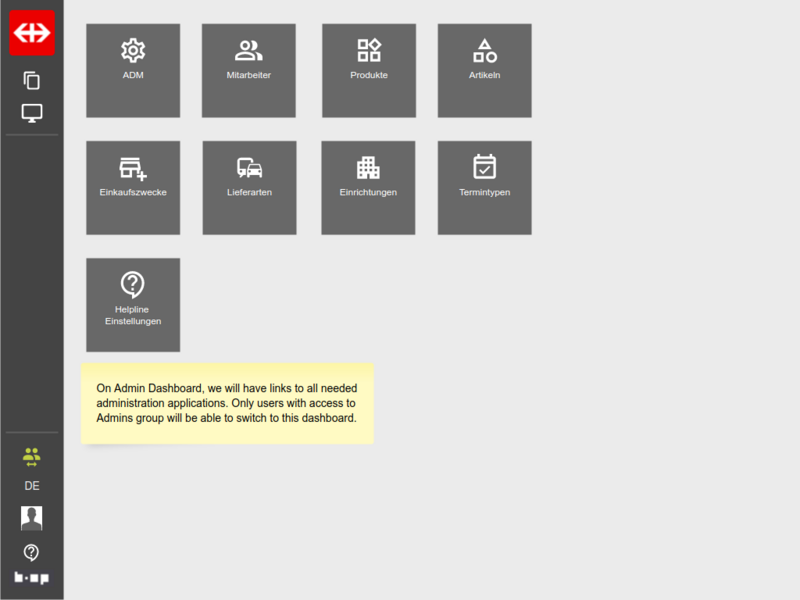Open the Termintypen calendar tile
This screenshot has height=600, width=800.
(484, 187)
